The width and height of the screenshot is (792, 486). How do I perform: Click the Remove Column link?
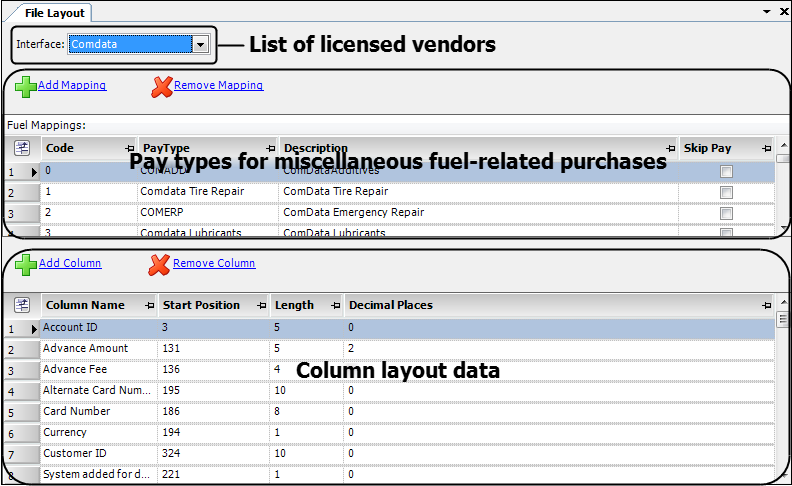(214, 264)
